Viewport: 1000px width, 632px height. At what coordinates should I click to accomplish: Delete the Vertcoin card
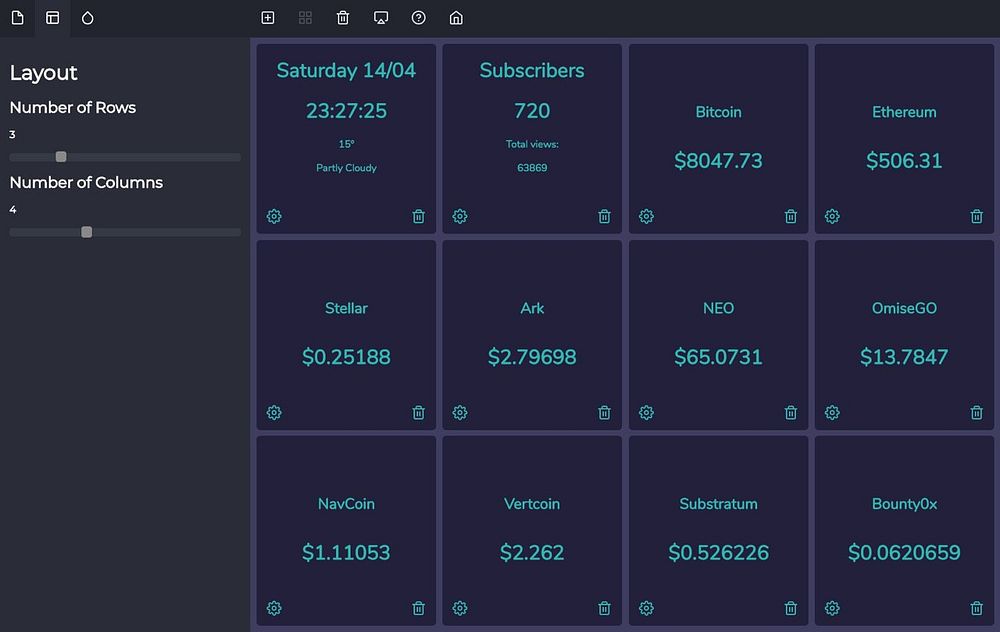(605, 608)
